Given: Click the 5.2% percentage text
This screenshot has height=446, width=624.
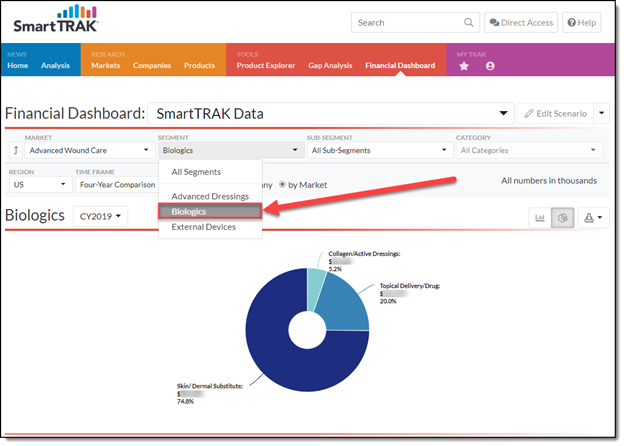Looking at the screenshot, I should click(x=335, y=269).
